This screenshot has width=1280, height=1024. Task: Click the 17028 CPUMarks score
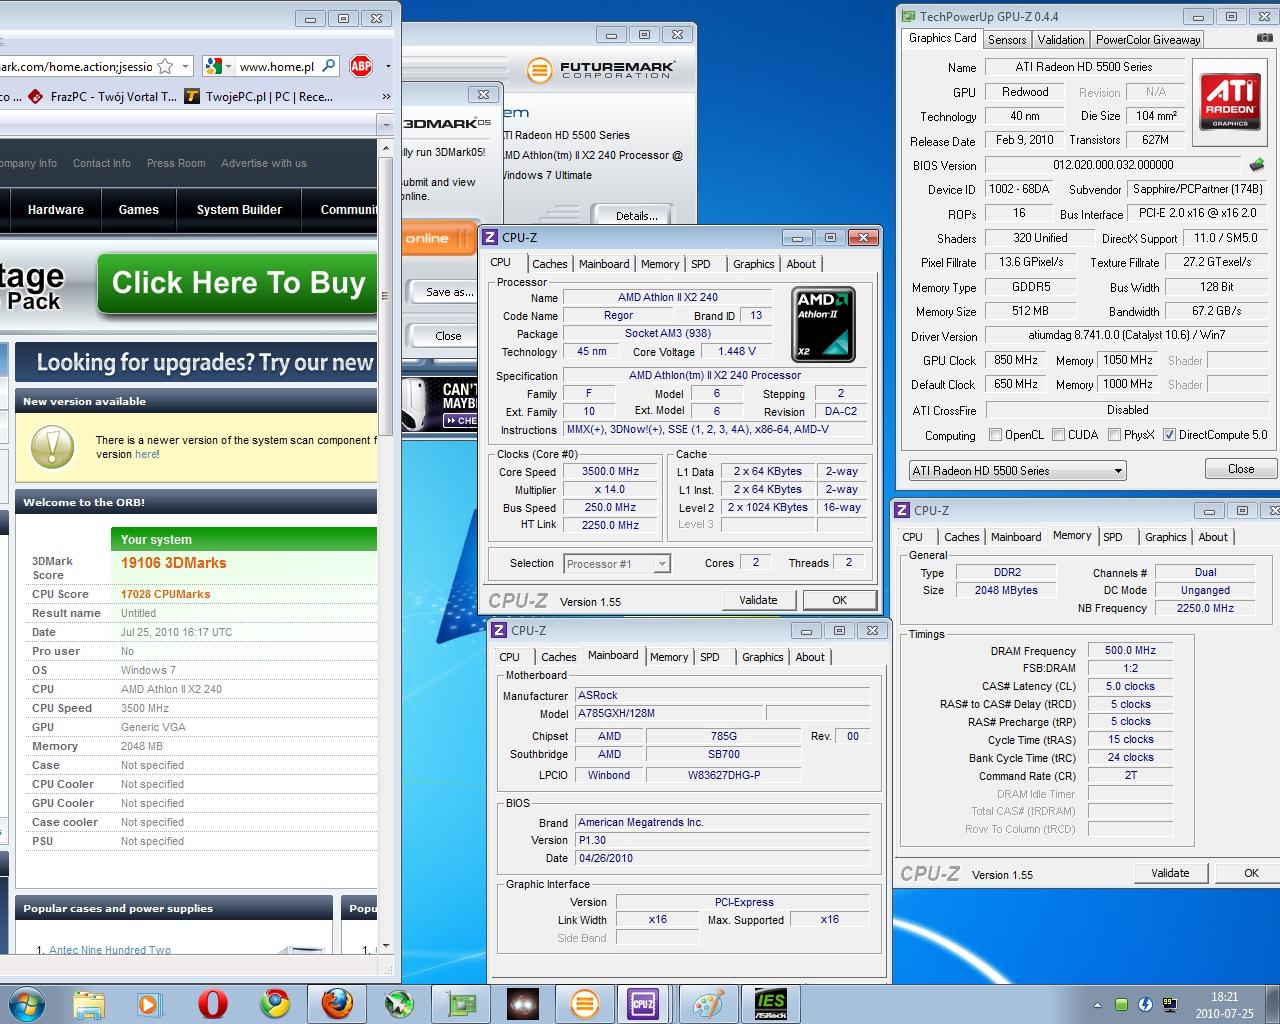165,594
